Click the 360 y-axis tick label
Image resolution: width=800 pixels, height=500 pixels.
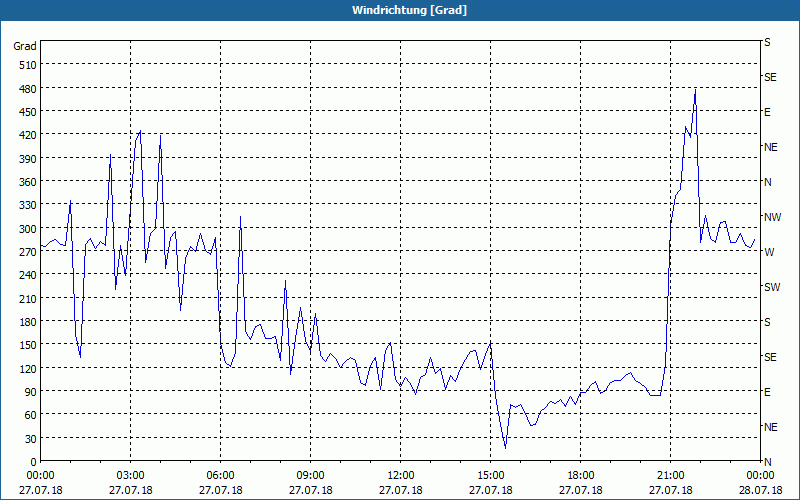[28, 182]
